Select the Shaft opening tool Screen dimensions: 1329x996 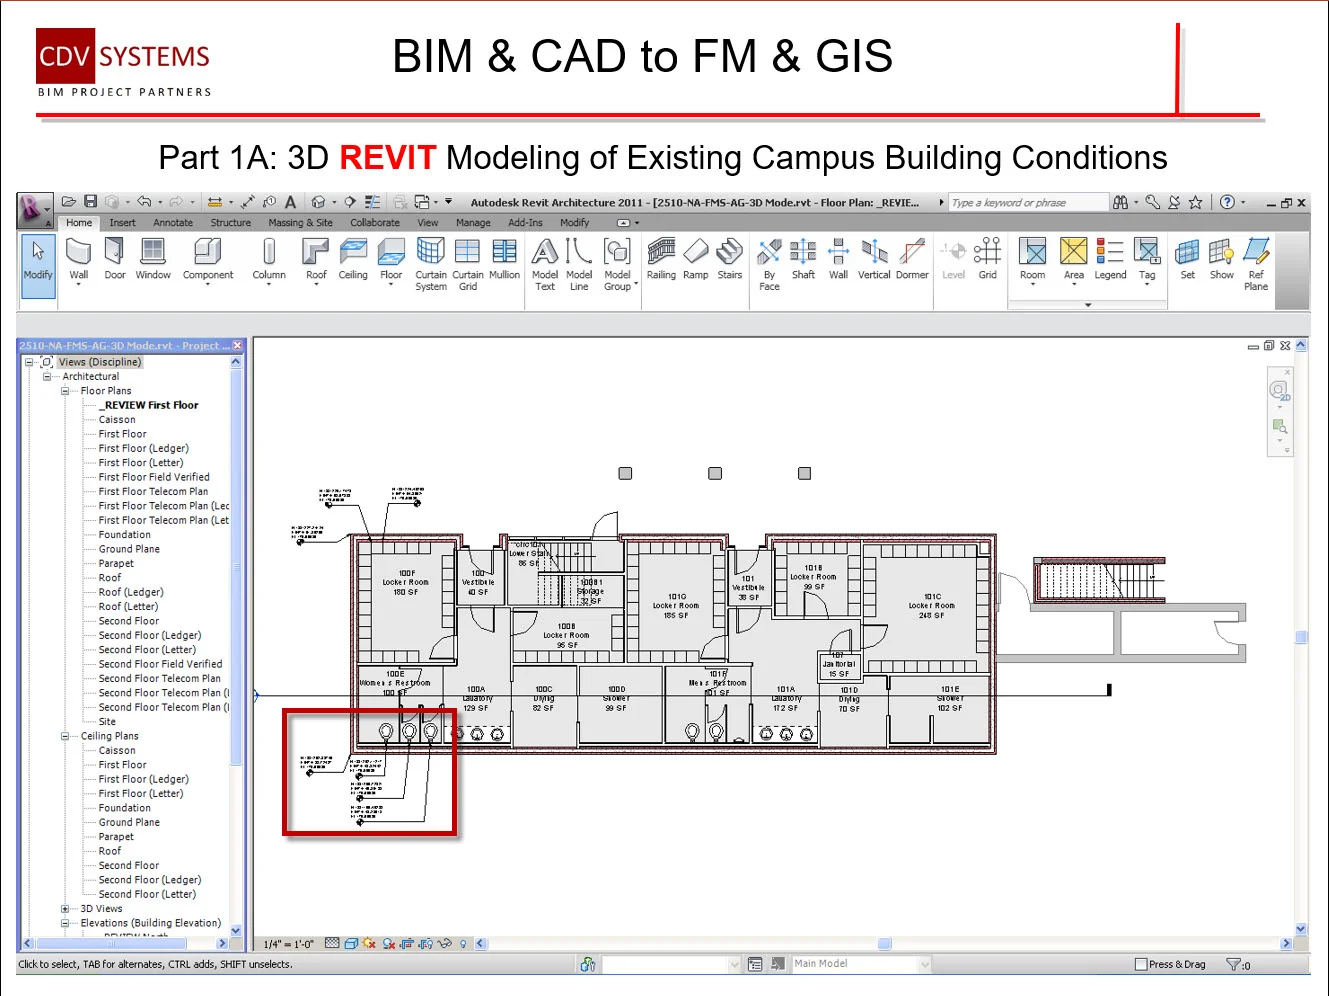[803, 258]
